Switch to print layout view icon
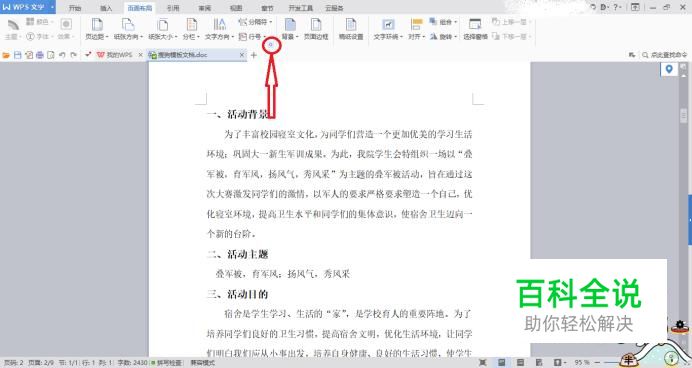The width and height of the screenshot is (692, 368). [x=502, y=363]
